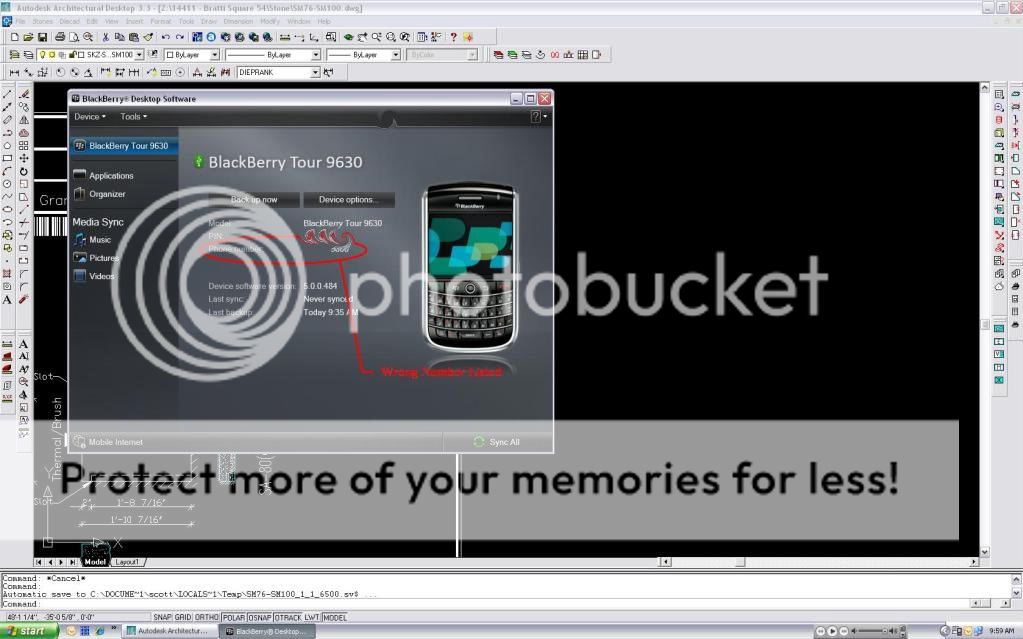Screen dimensions: 1023x639
Task: Click the red question mark Help icon
Action: [x=451, y=37]
